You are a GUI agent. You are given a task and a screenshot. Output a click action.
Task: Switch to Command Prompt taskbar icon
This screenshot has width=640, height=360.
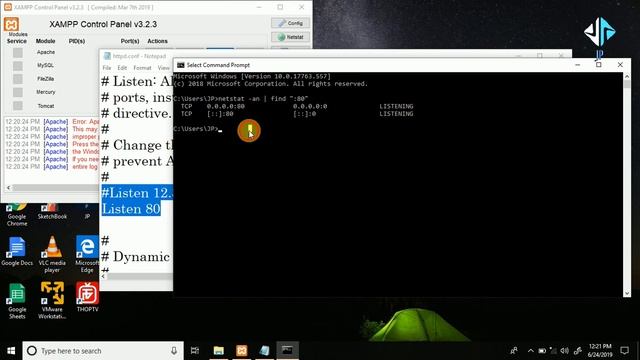point(287,351)
